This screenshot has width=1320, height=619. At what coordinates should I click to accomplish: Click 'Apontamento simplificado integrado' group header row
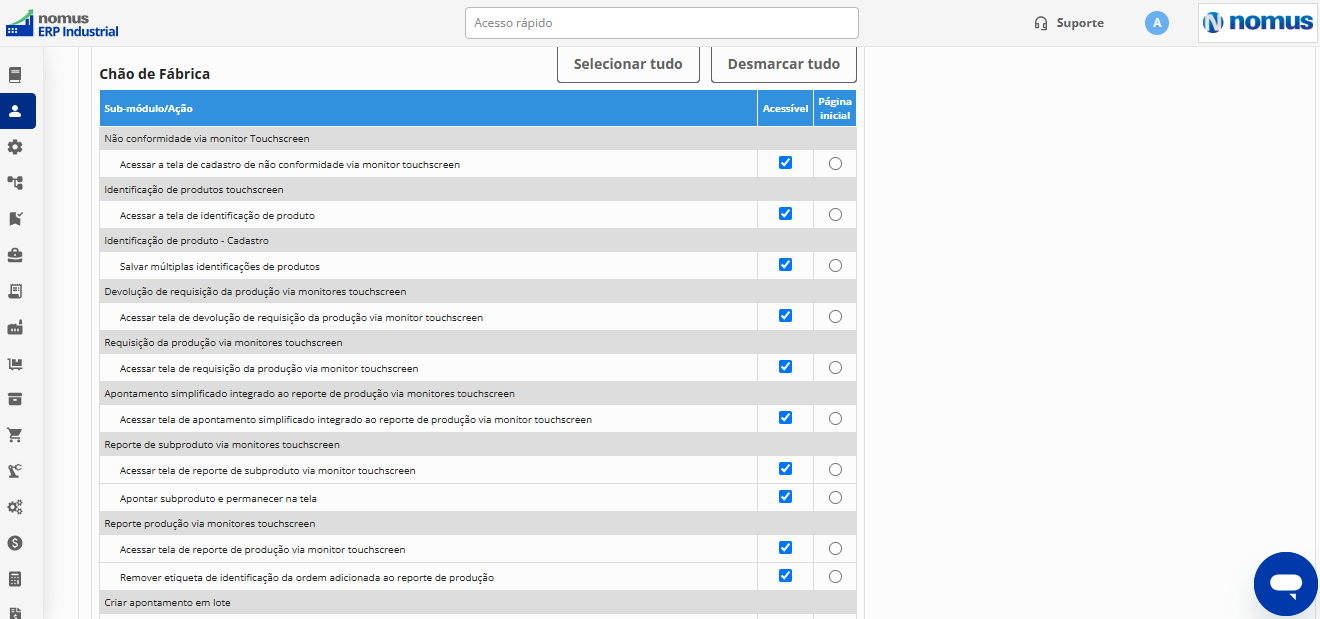coord(478,393)
